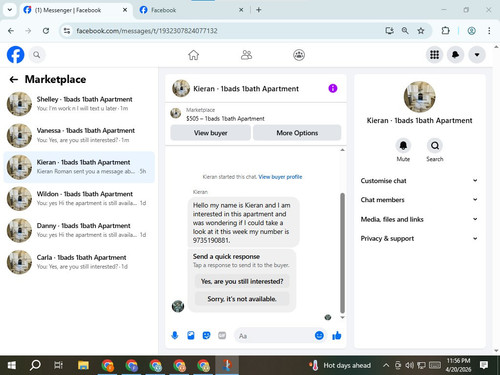This screenshot has height=375, width=500.
Task: Expand Privacy & support section
Action: pyautogui.click(x=419, y=238)
